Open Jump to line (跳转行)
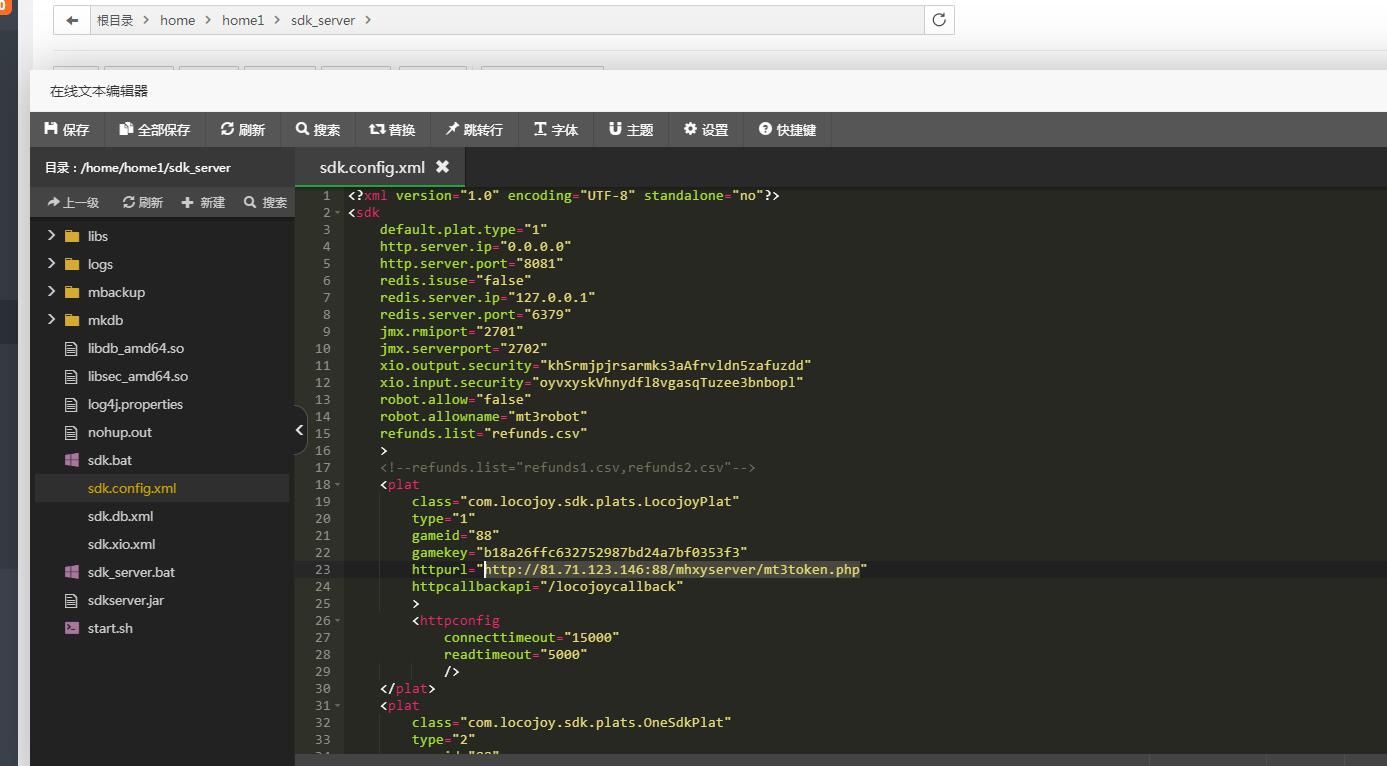This screenshot has height=766, width=1387. click(x=474, y=130)
